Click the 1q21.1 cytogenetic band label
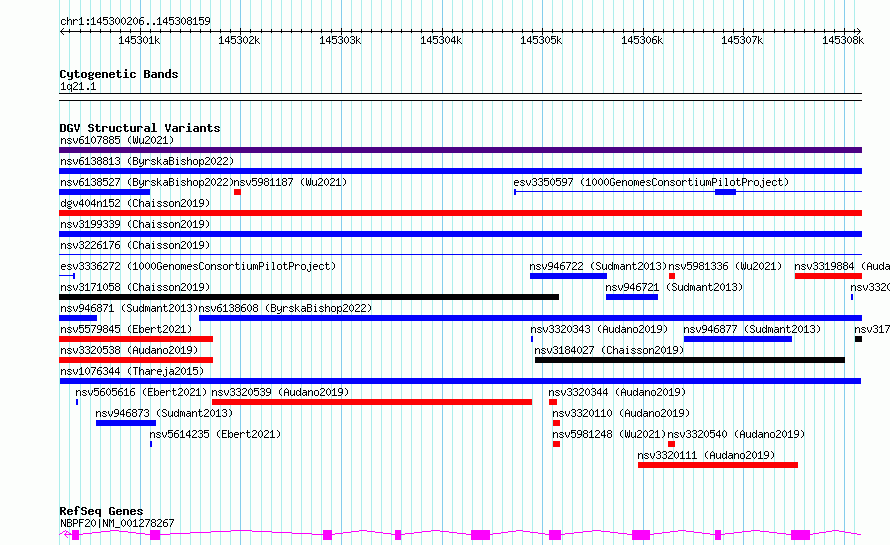 point(78,87)
